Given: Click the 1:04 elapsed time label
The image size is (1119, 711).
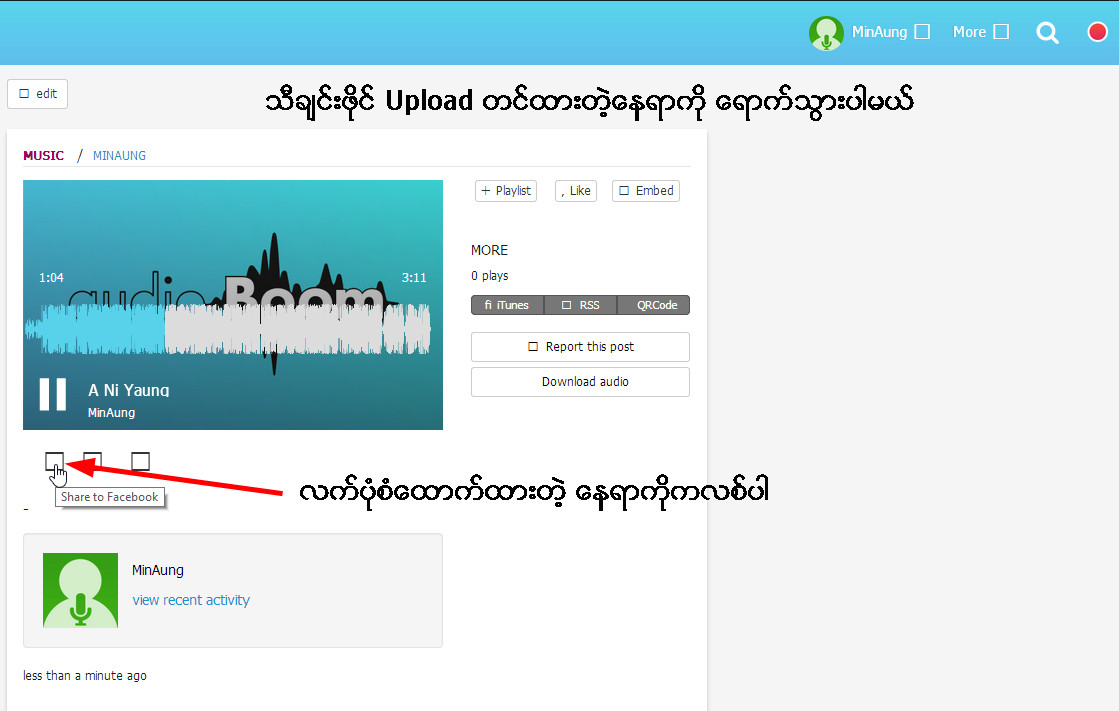Looking at the screenshot, I should (51, 278).
